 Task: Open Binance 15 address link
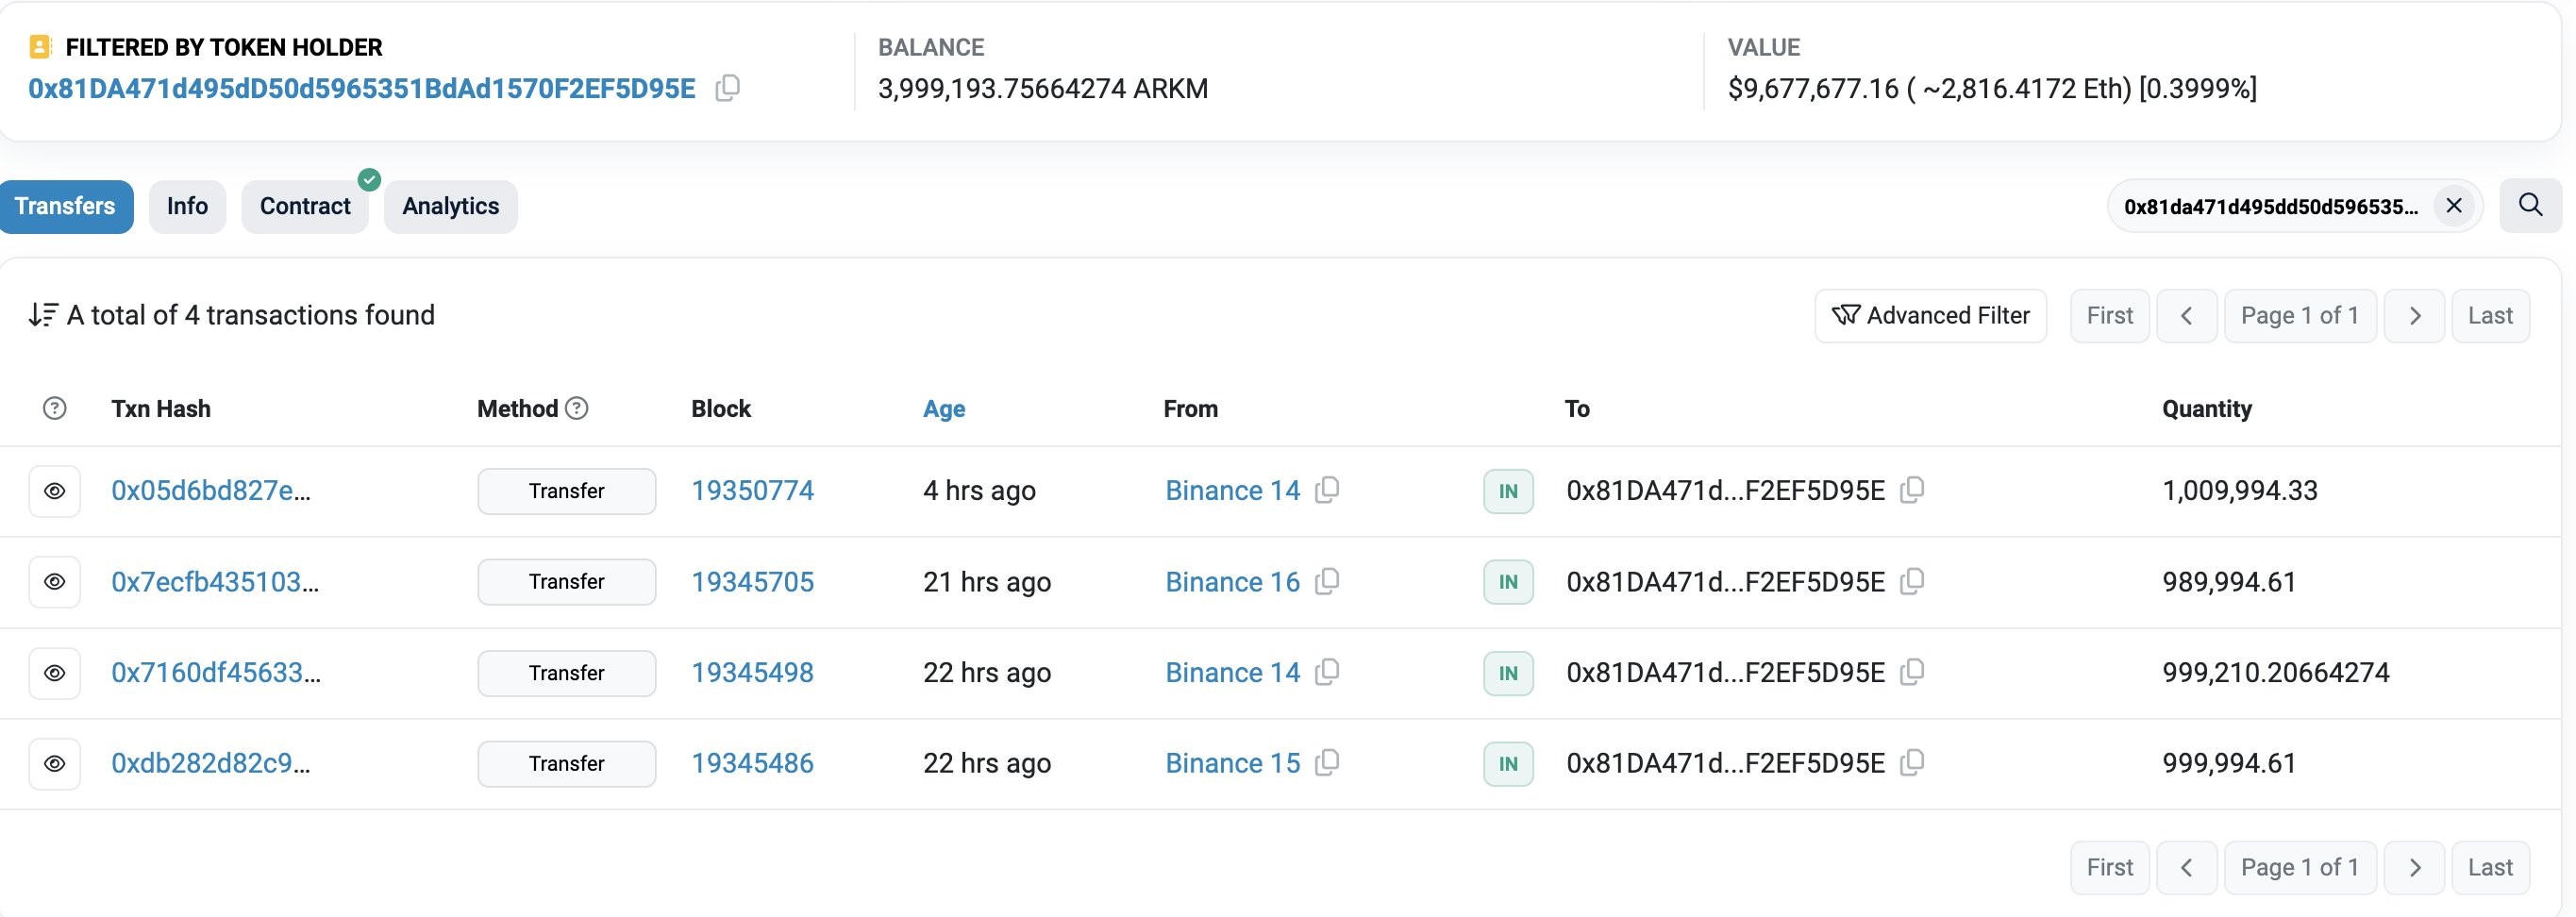pos(1232,764)
